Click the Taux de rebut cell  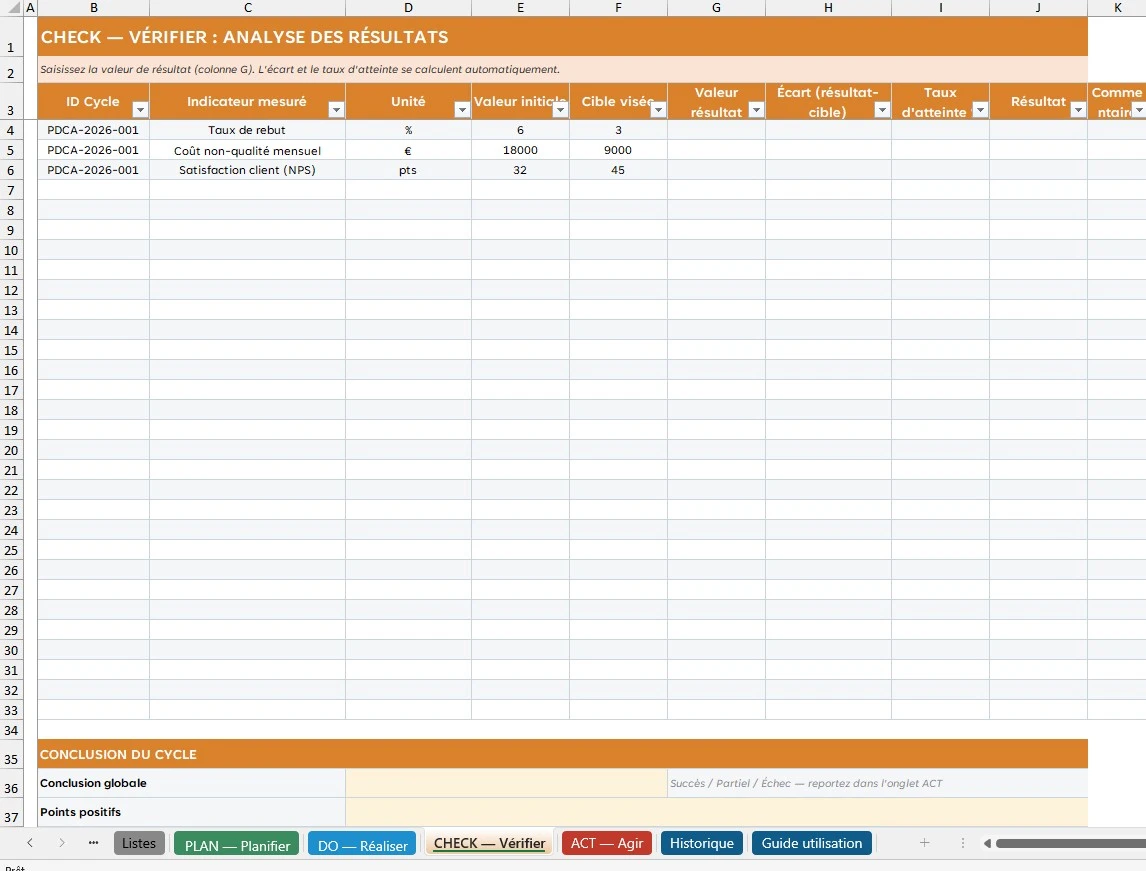pyautogui.click(x=247, y=130)
